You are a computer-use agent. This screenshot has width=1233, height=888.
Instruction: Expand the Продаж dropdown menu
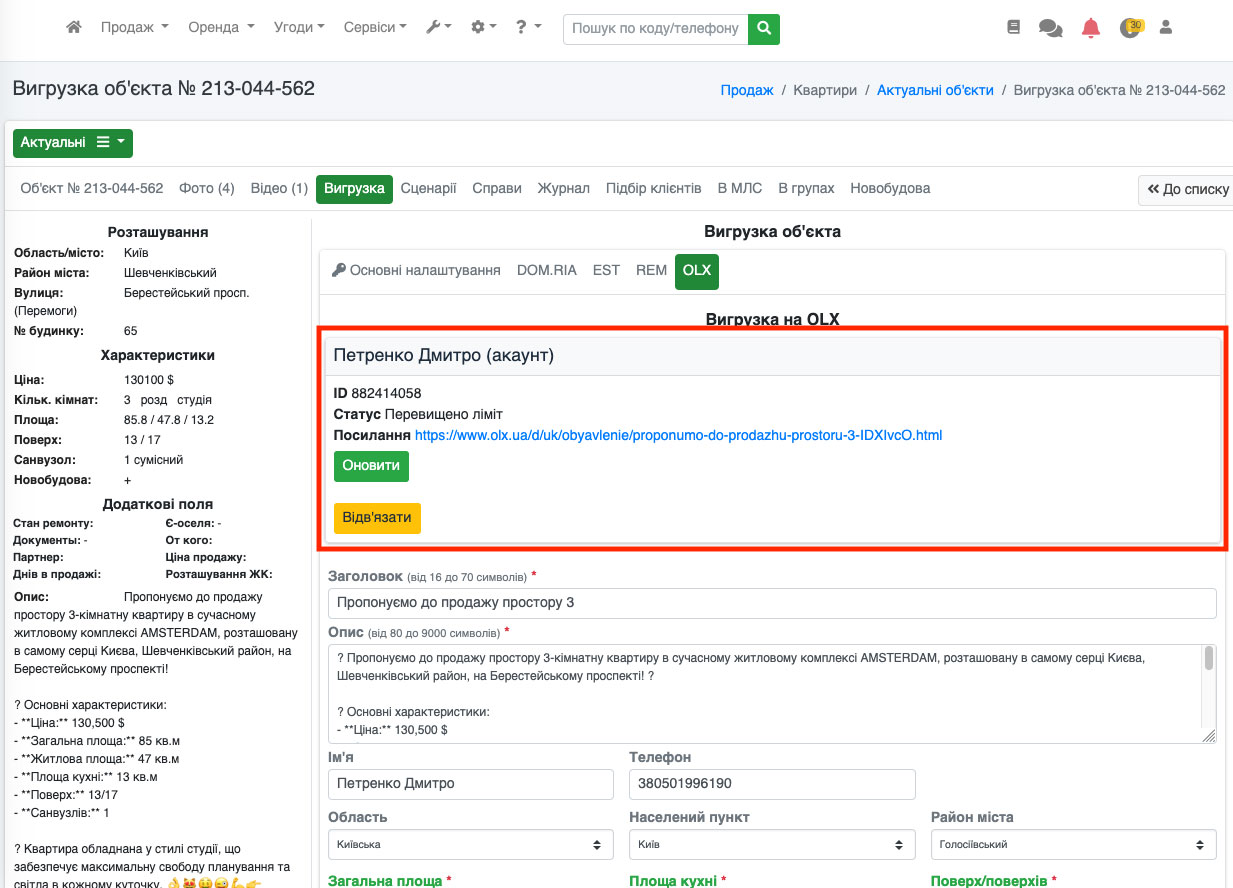[x=134, y=28]
